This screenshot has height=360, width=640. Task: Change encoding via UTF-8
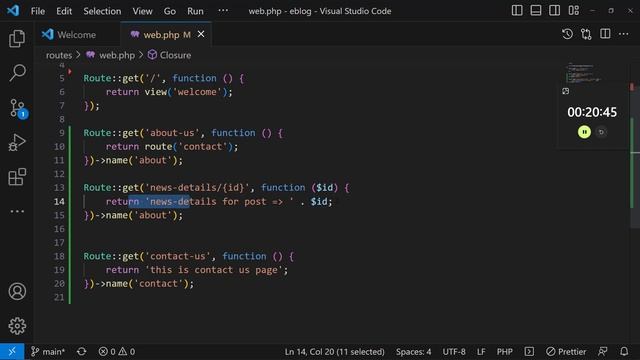point(454,351)
